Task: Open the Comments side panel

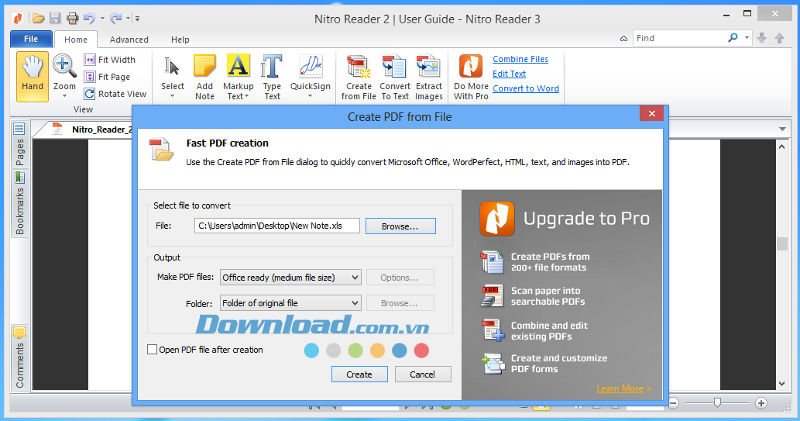Action: click(19, 358)
